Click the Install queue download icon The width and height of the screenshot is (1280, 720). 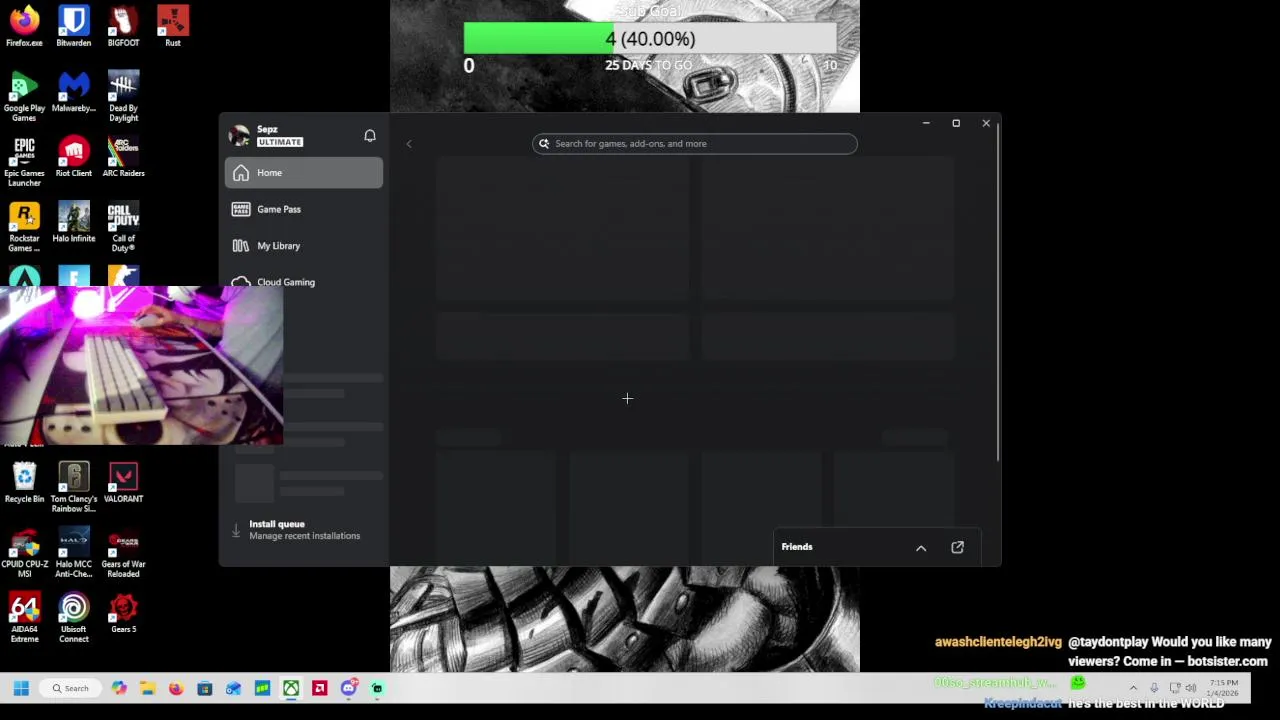tap(236, 530)
